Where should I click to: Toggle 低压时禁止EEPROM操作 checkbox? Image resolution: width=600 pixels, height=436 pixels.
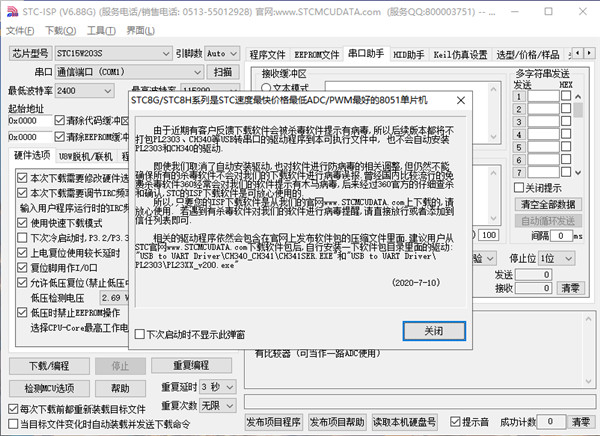pyautogui.click(x=22, y=312)
